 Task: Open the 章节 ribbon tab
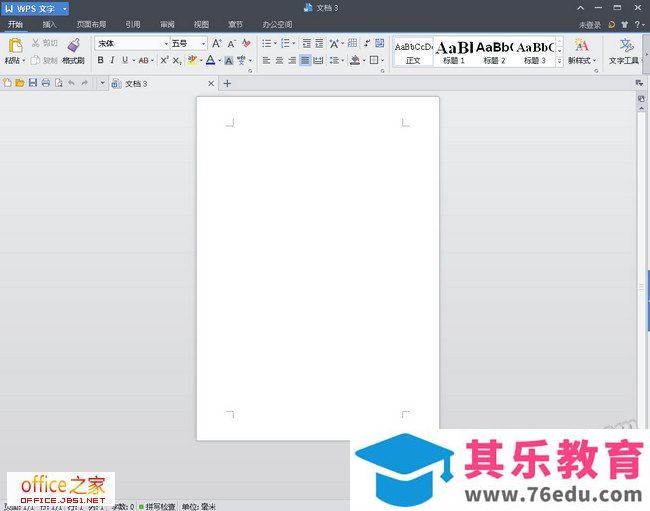(x=235, y=24)
